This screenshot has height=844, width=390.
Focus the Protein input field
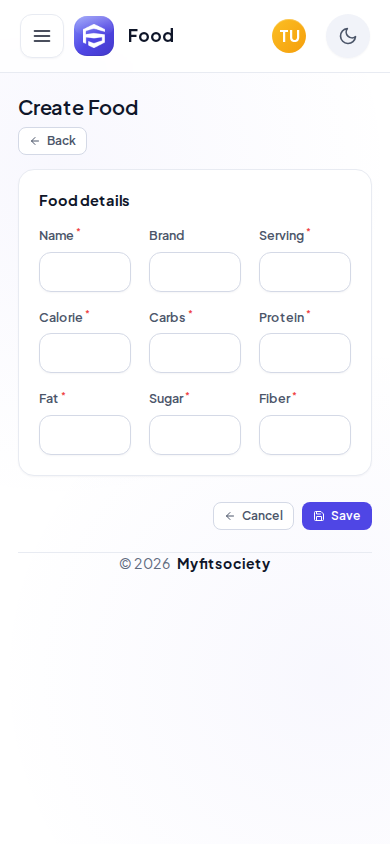(x=305, y=353)
